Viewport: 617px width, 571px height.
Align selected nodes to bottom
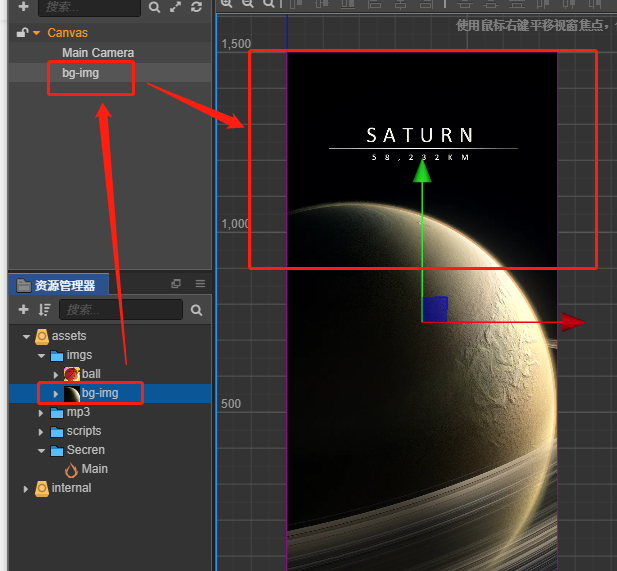pos(348,4)
